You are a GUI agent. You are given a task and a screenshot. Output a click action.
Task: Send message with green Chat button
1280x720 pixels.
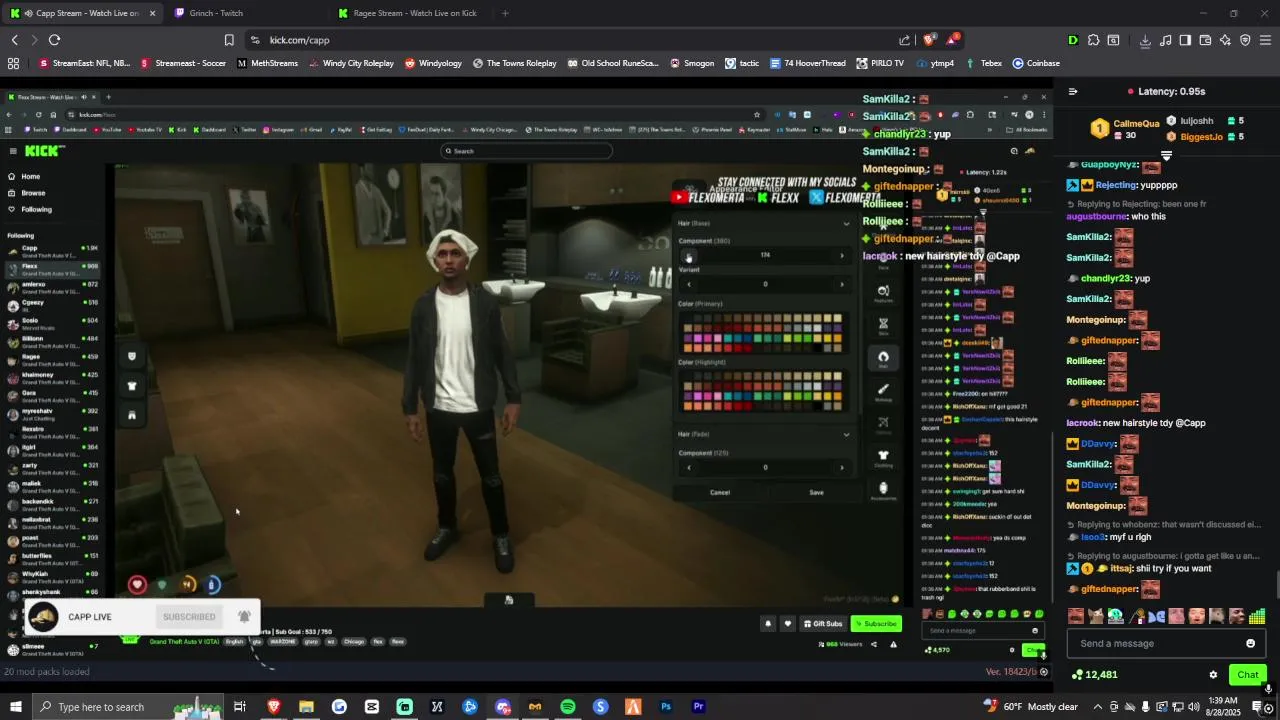tap(1248, 675)
